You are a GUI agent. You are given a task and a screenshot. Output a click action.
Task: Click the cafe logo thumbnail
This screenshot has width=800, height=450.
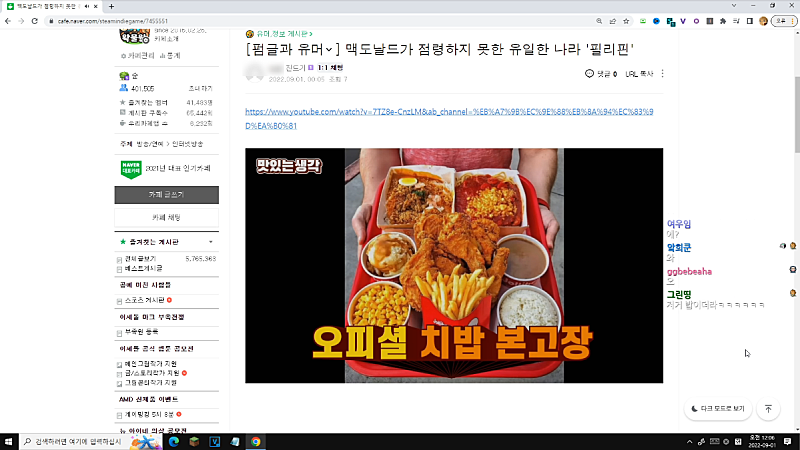tap(134, 37)
